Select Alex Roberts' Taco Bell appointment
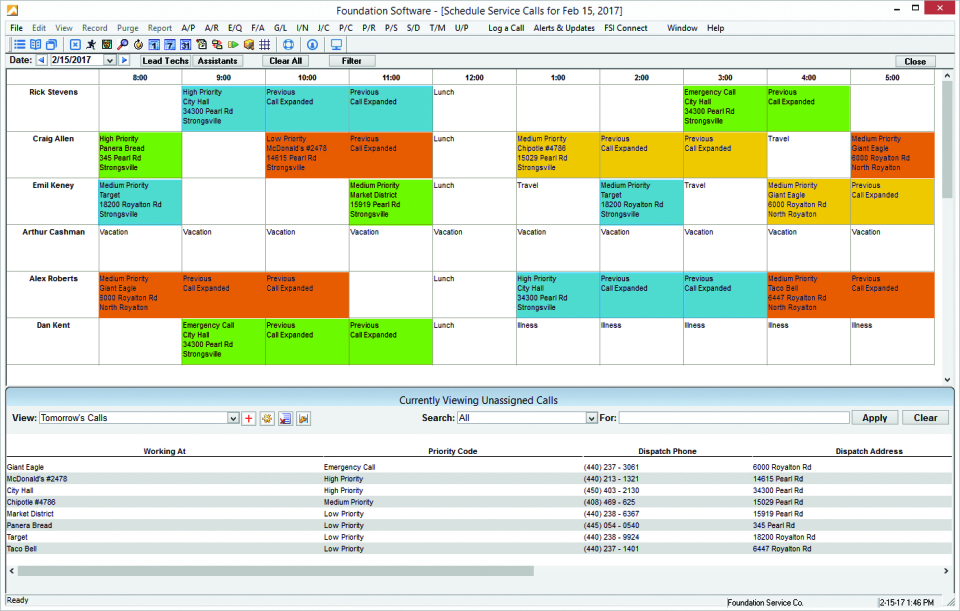 [808, 294]
